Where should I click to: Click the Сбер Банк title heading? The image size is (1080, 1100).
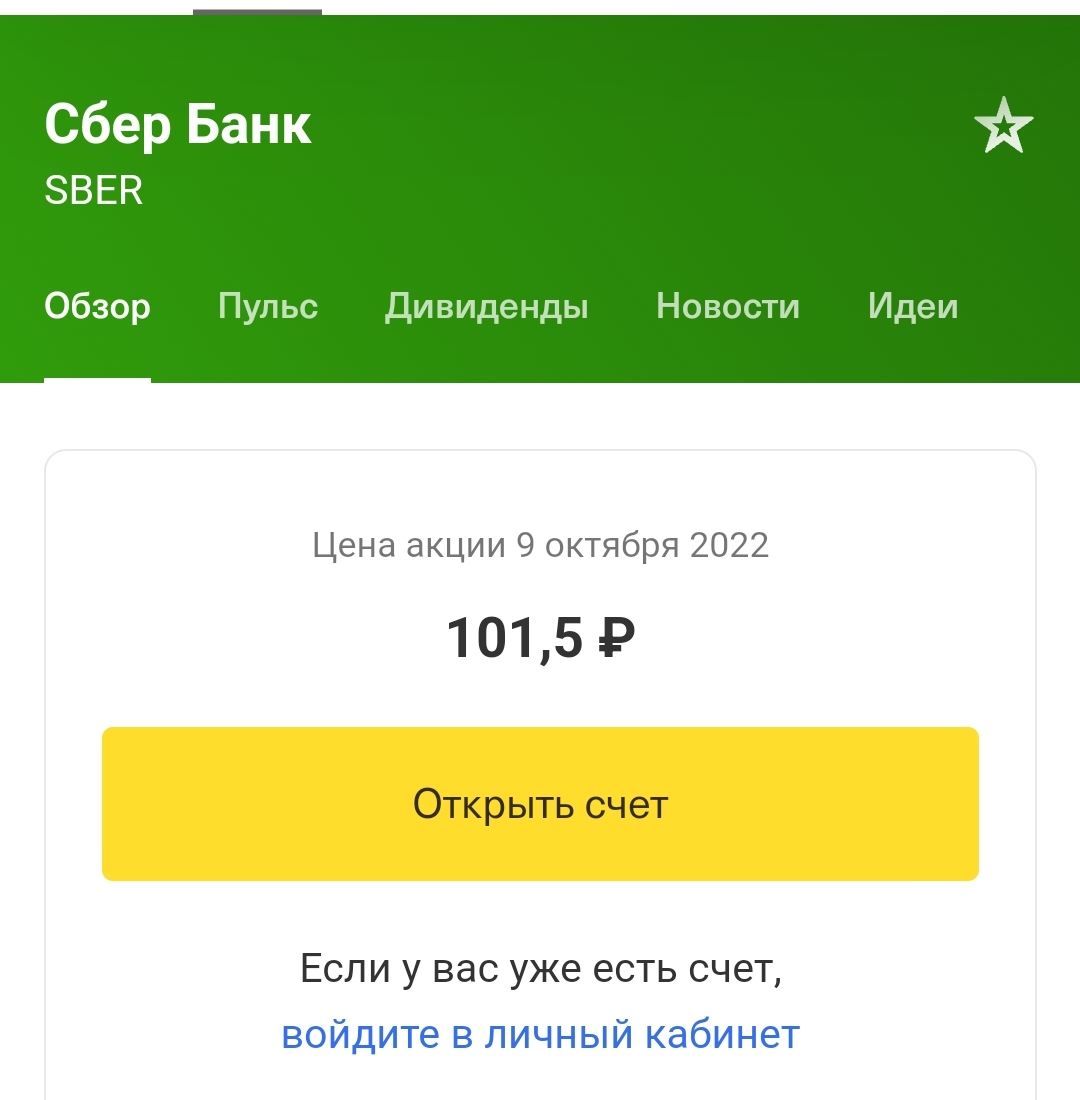pyautogui.click(x=178, y=126)
